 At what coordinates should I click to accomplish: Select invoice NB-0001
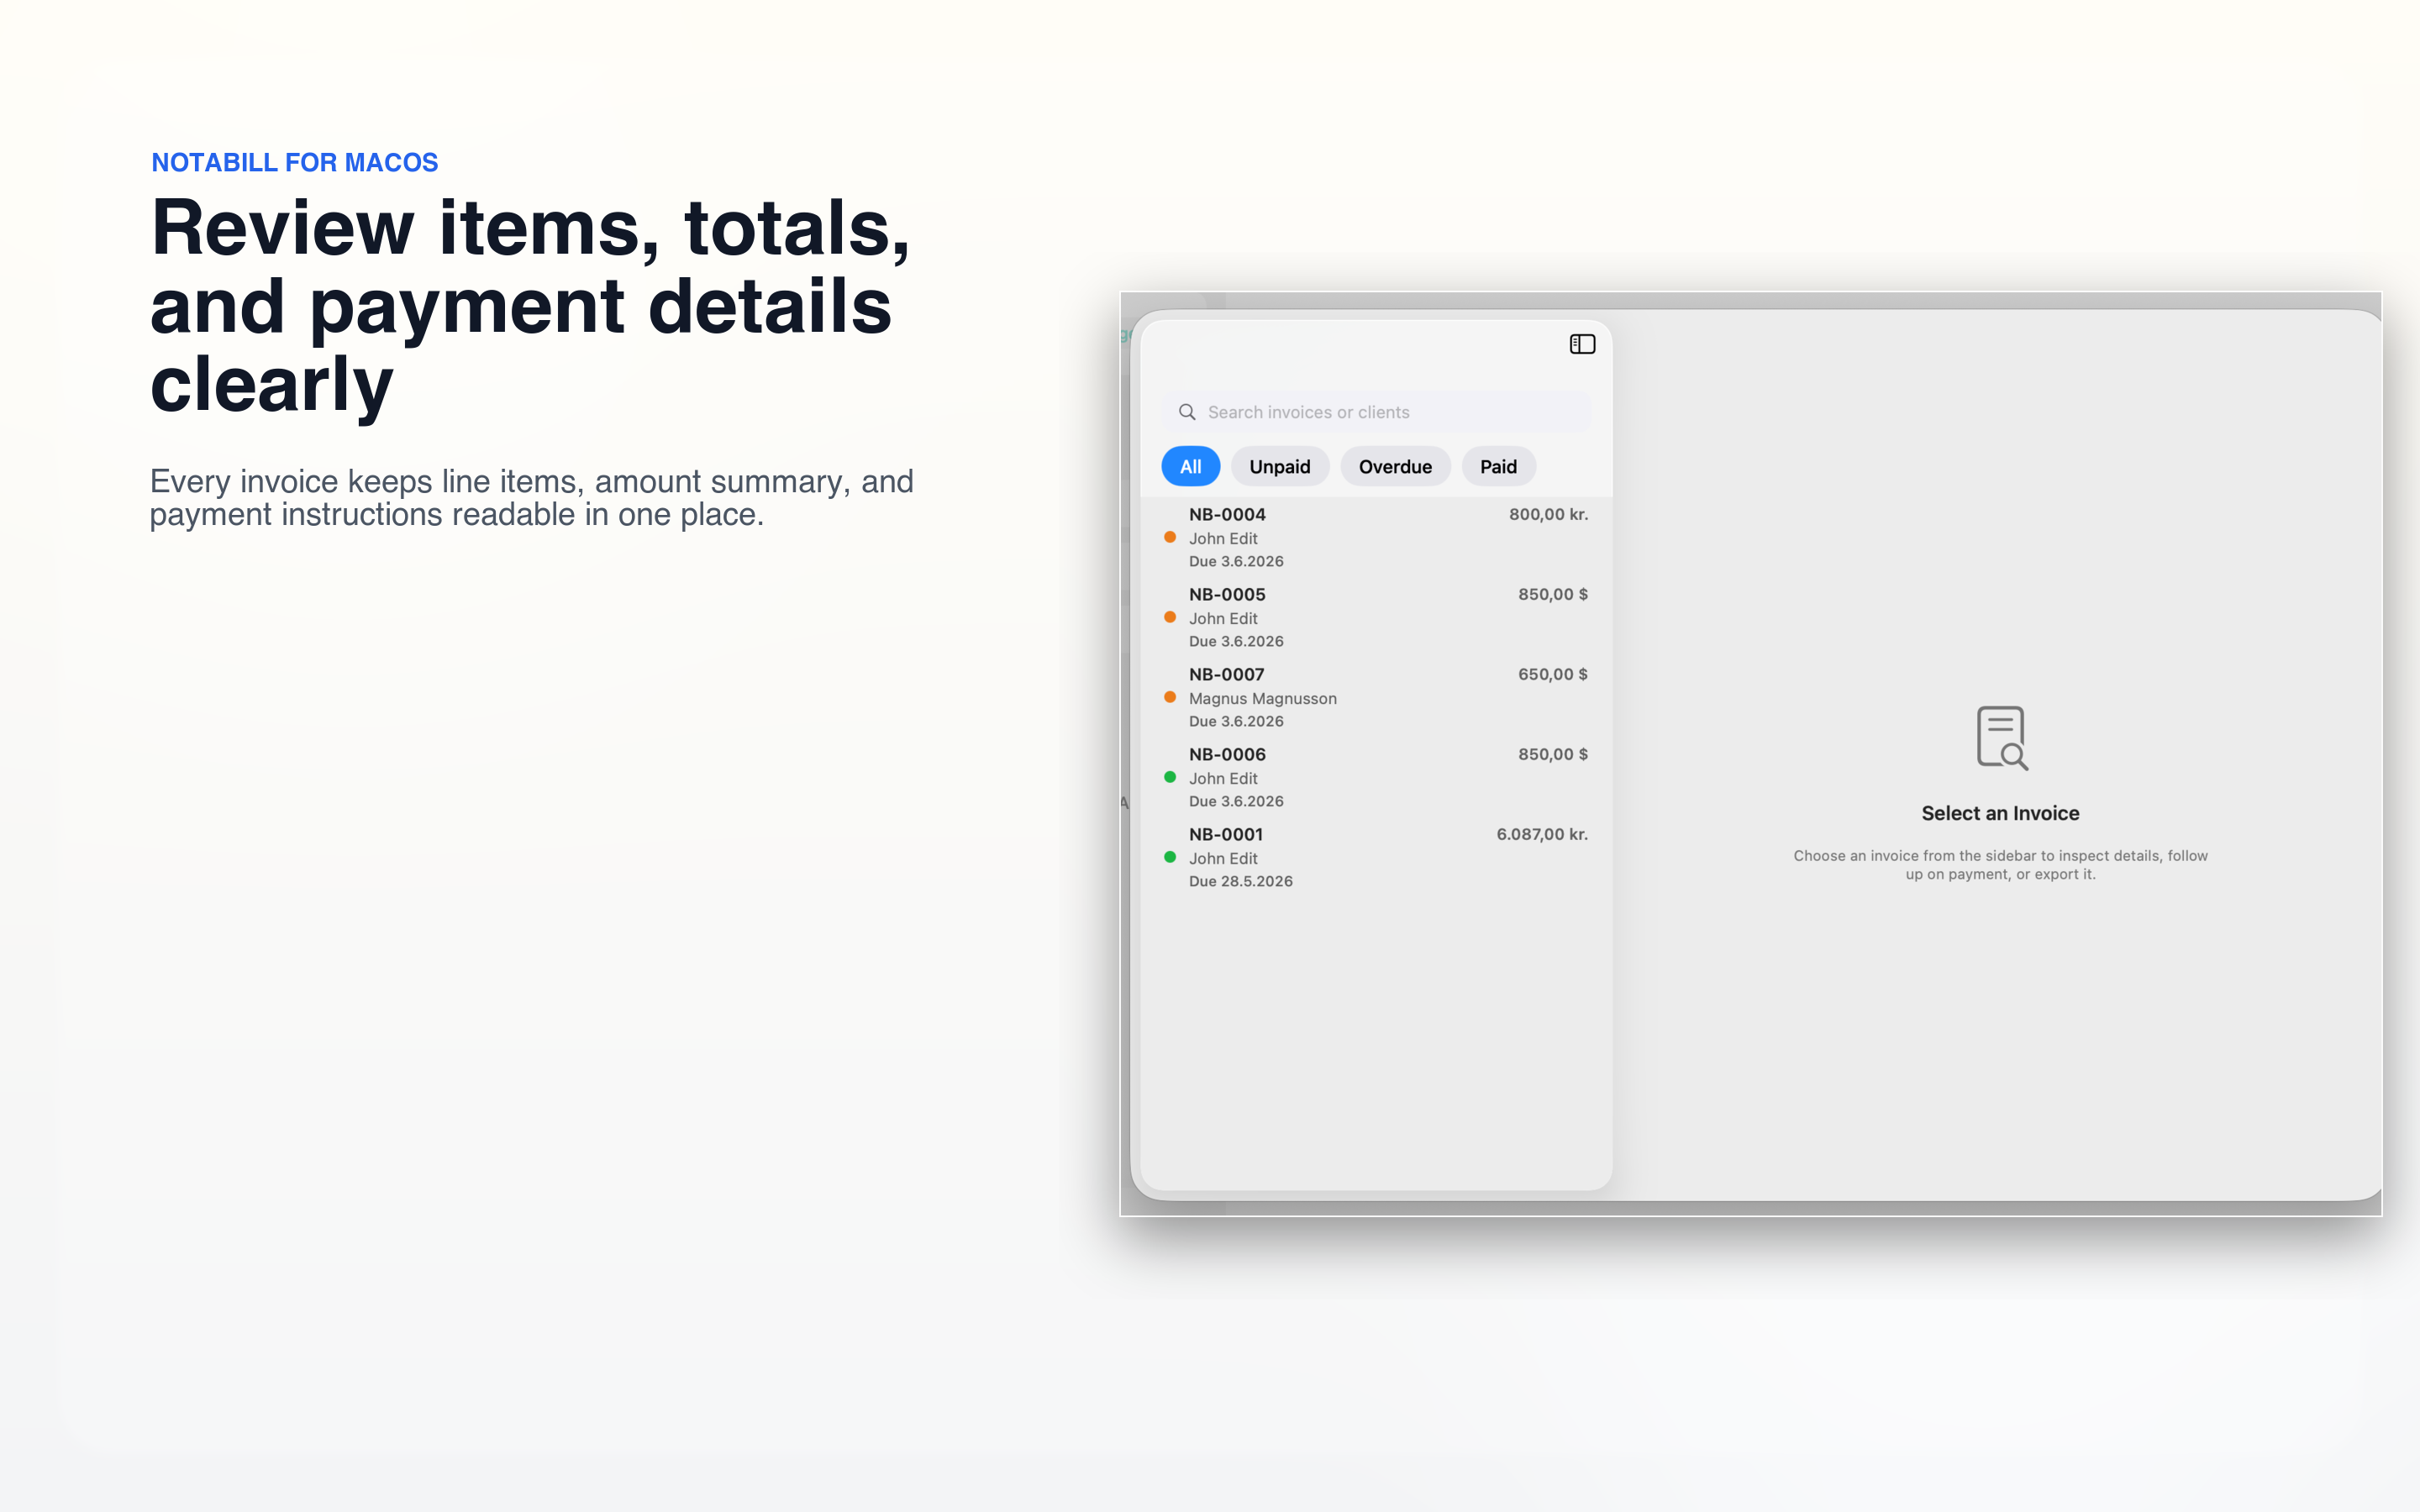pyautogui.click(x=1376, y=857)
